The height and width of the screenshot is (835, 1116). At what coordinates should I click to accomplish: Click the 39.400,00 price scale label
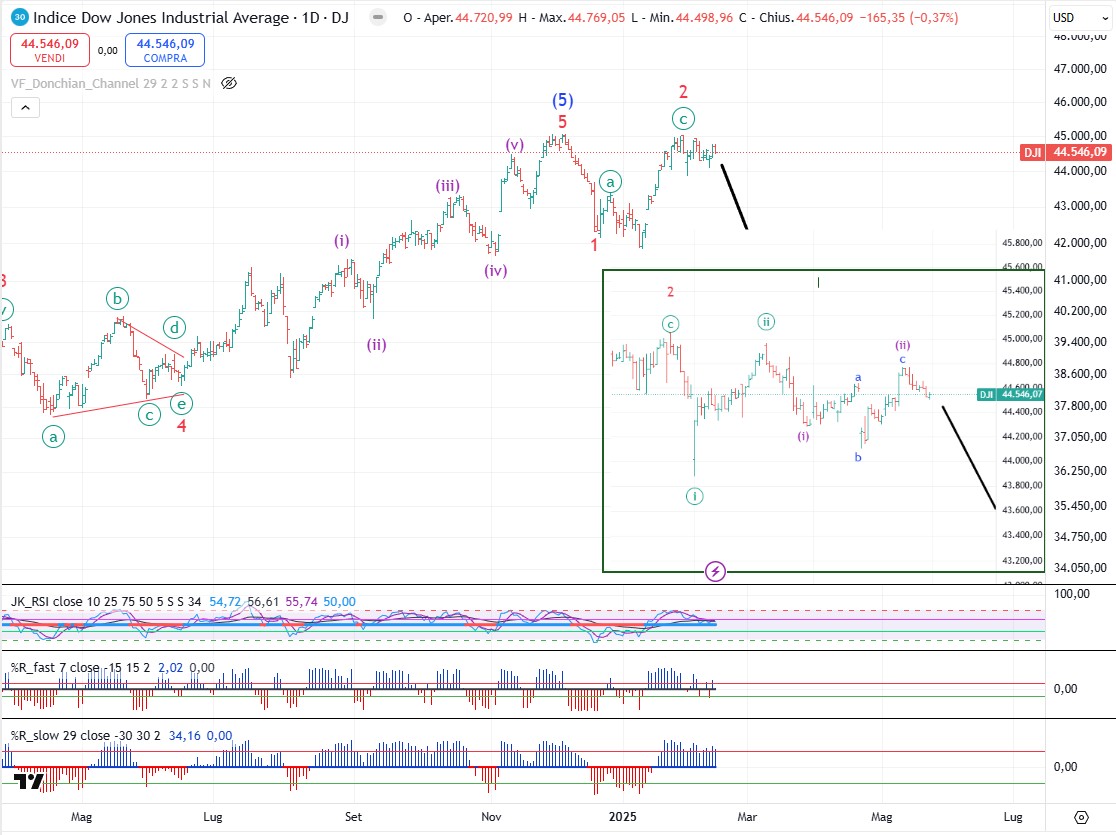coord(1080,342)
